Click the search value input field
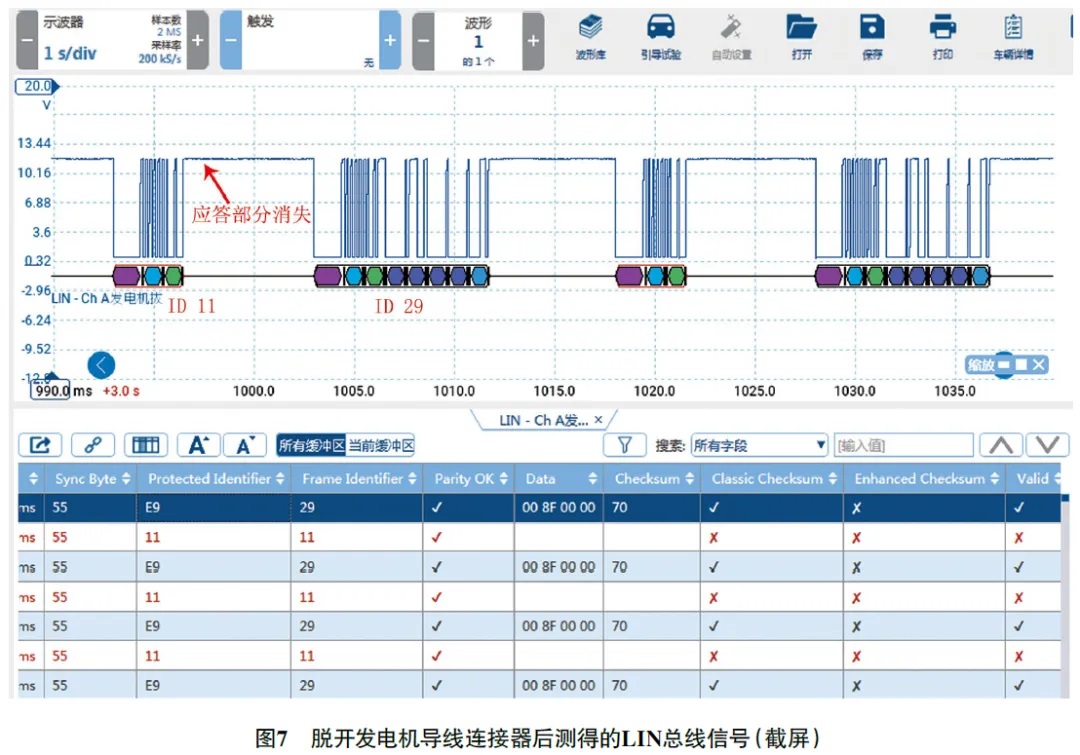 click(x=903, y=445)
